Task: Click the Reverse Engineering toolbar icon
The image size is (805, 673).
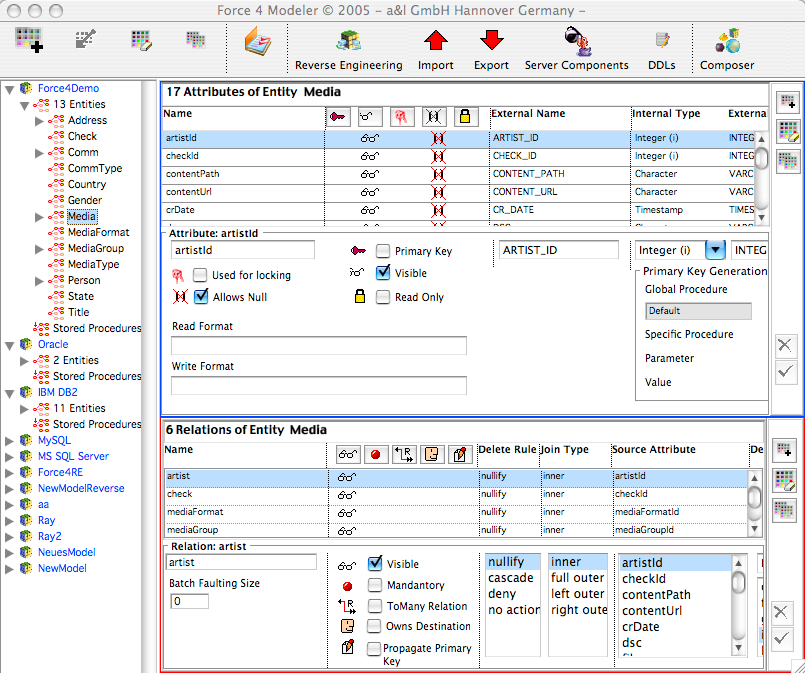Action: pos(348,41)
